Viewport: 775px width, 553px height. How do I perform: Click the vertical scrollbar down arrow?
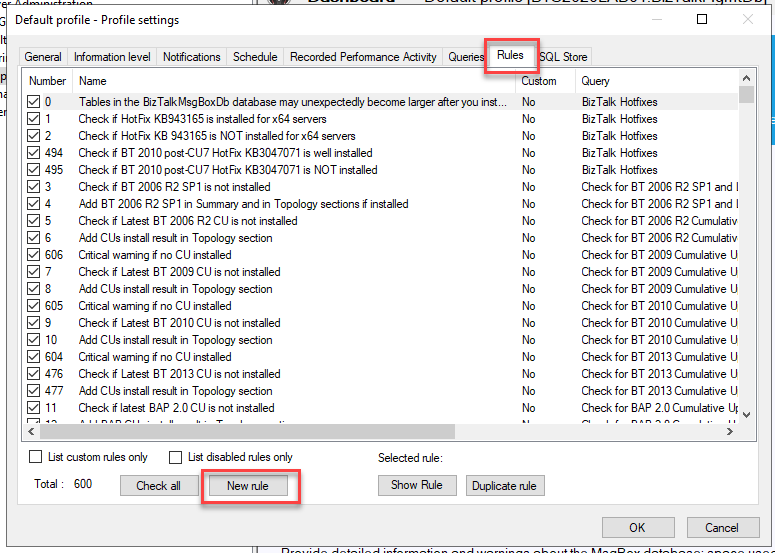(746, 416)
